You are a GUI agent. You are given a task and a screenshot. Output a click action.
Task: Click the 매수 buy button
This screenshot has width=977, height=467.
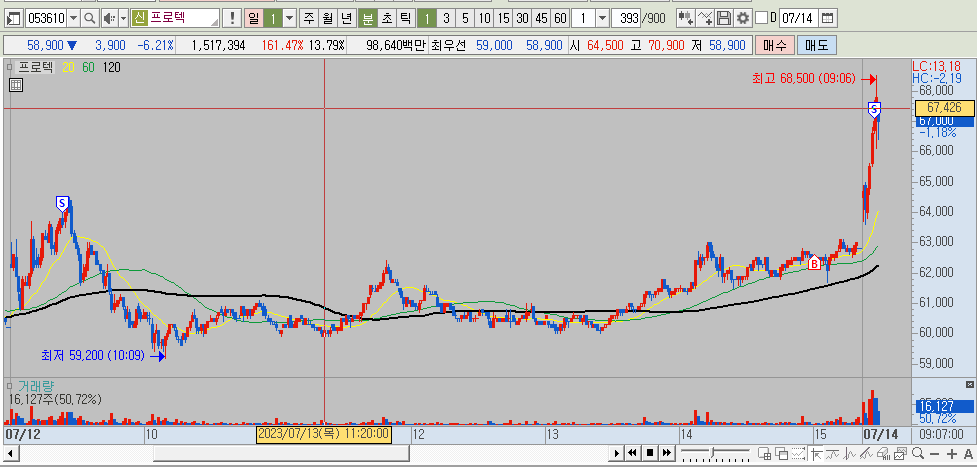click(774, 46)
